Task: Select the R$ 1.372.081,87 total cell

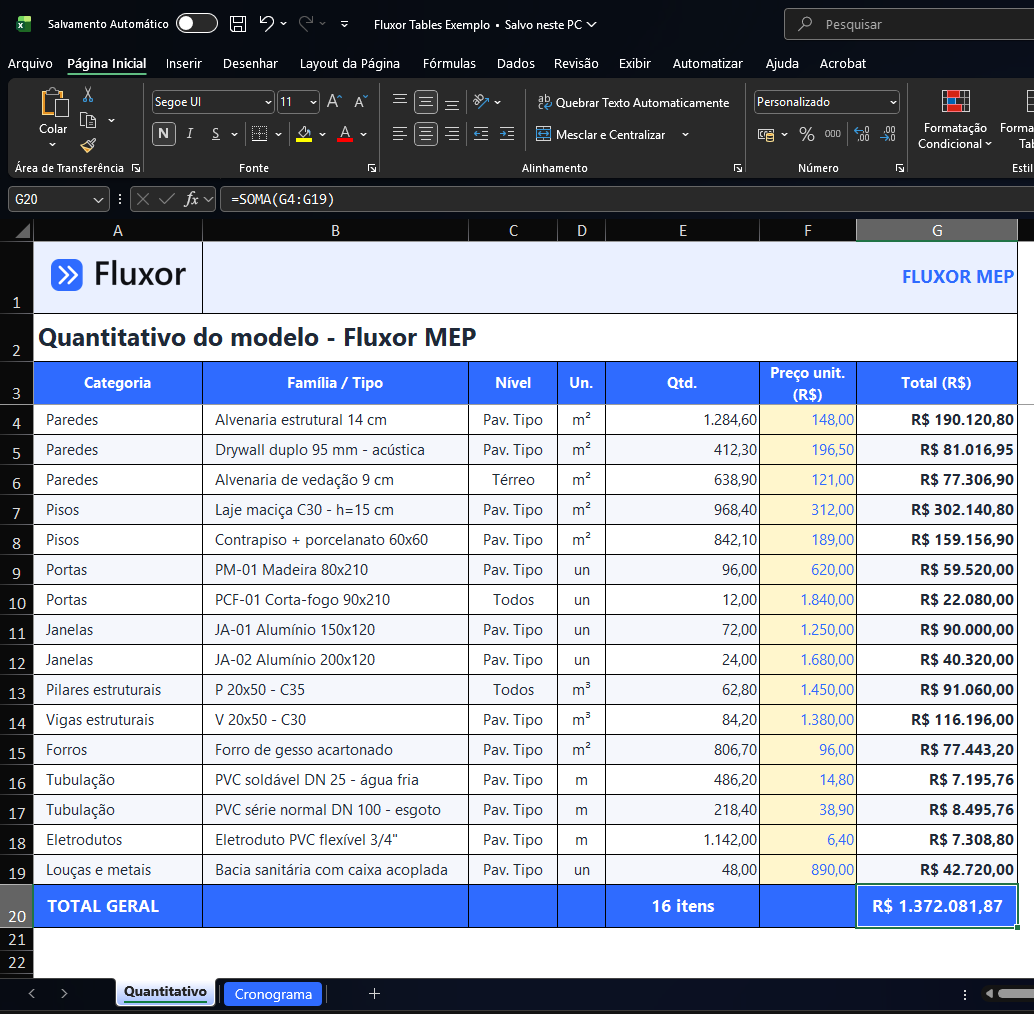Action: [x=936, y=906]
